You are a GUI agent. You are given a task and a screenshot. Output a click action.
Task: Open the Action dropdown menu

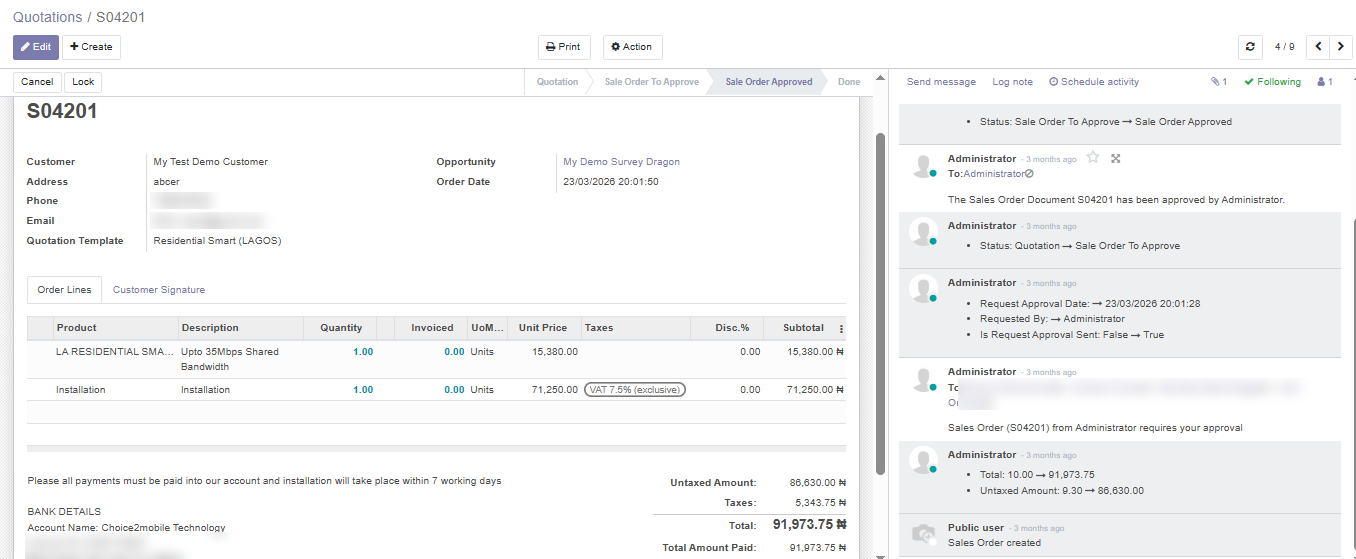(x=632, y=47)
